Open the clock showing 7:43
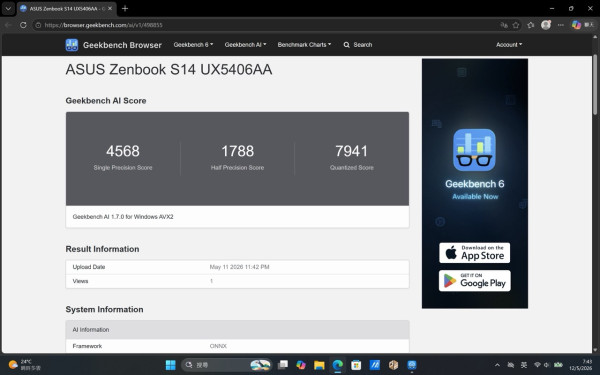Screen dimensions: 600x375 pos(581,365)
